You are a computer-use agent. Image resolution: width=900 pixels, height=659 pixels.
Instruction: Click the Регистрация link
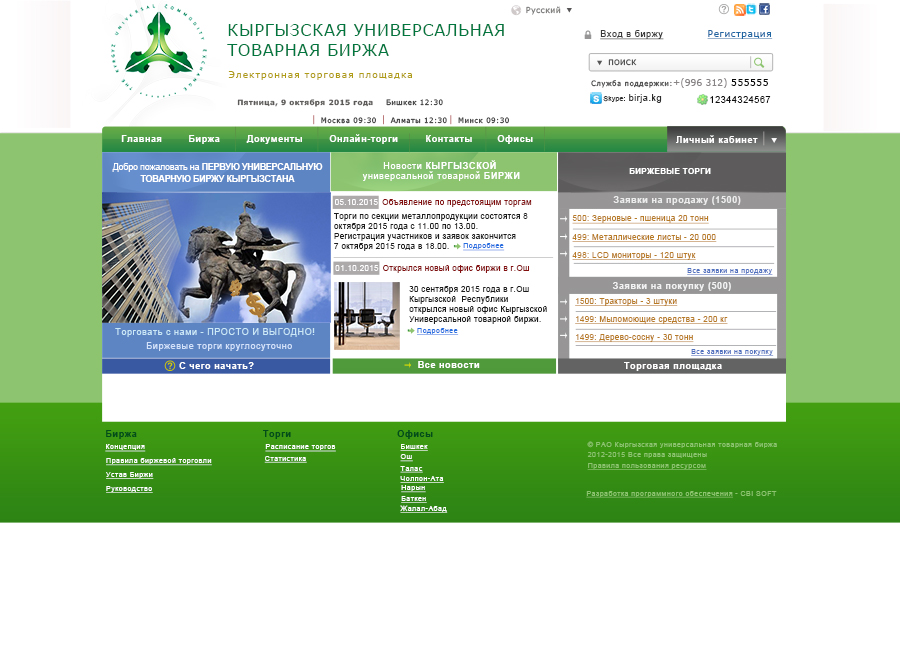pos(739,34)
